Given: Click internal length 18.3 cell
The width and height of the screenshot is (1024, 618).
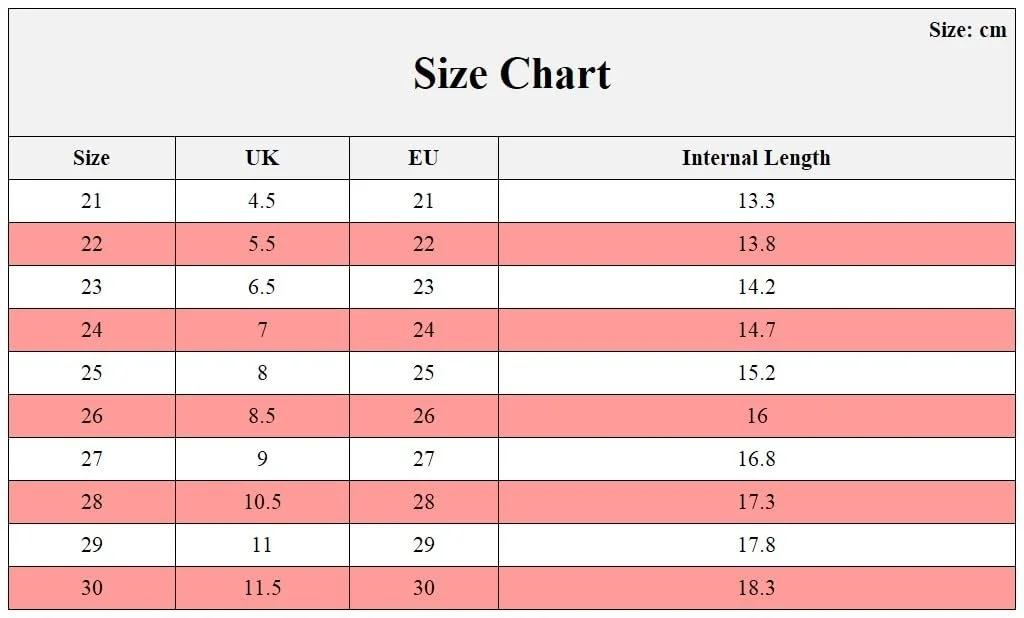Looking at the screenshot, I should point(756,588).
